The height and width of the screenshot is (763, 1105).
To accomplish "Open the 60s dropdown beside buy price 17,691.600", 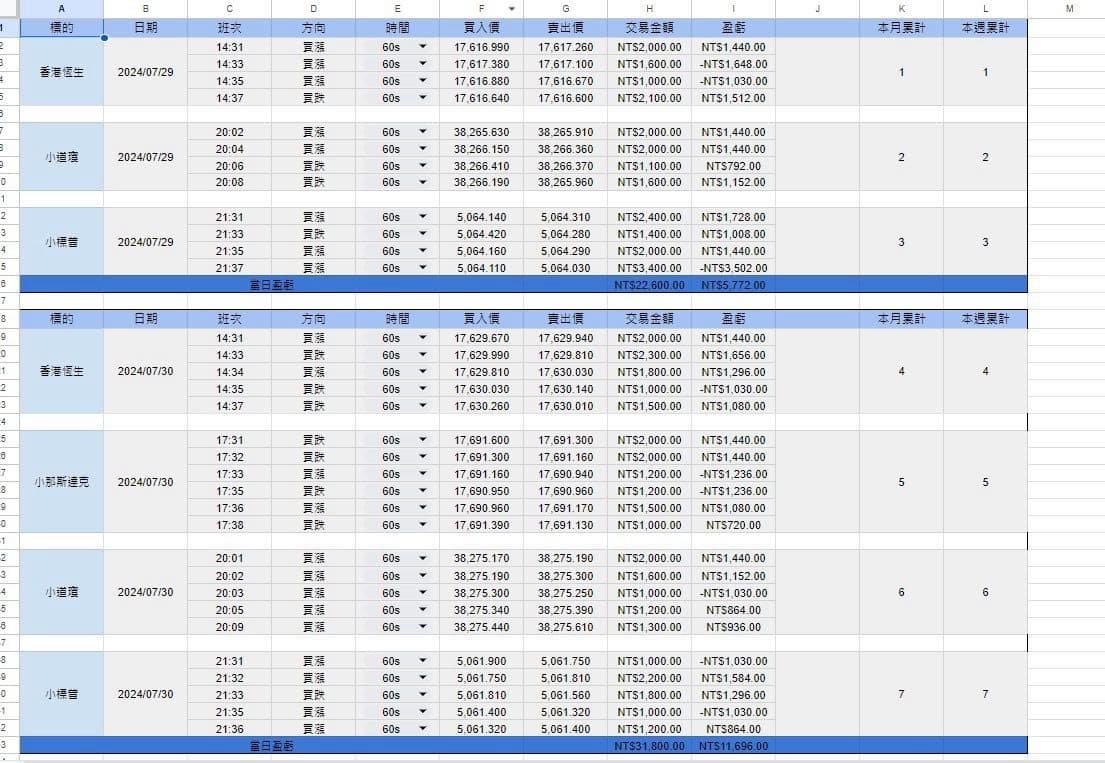I will [x=422, y=440].
